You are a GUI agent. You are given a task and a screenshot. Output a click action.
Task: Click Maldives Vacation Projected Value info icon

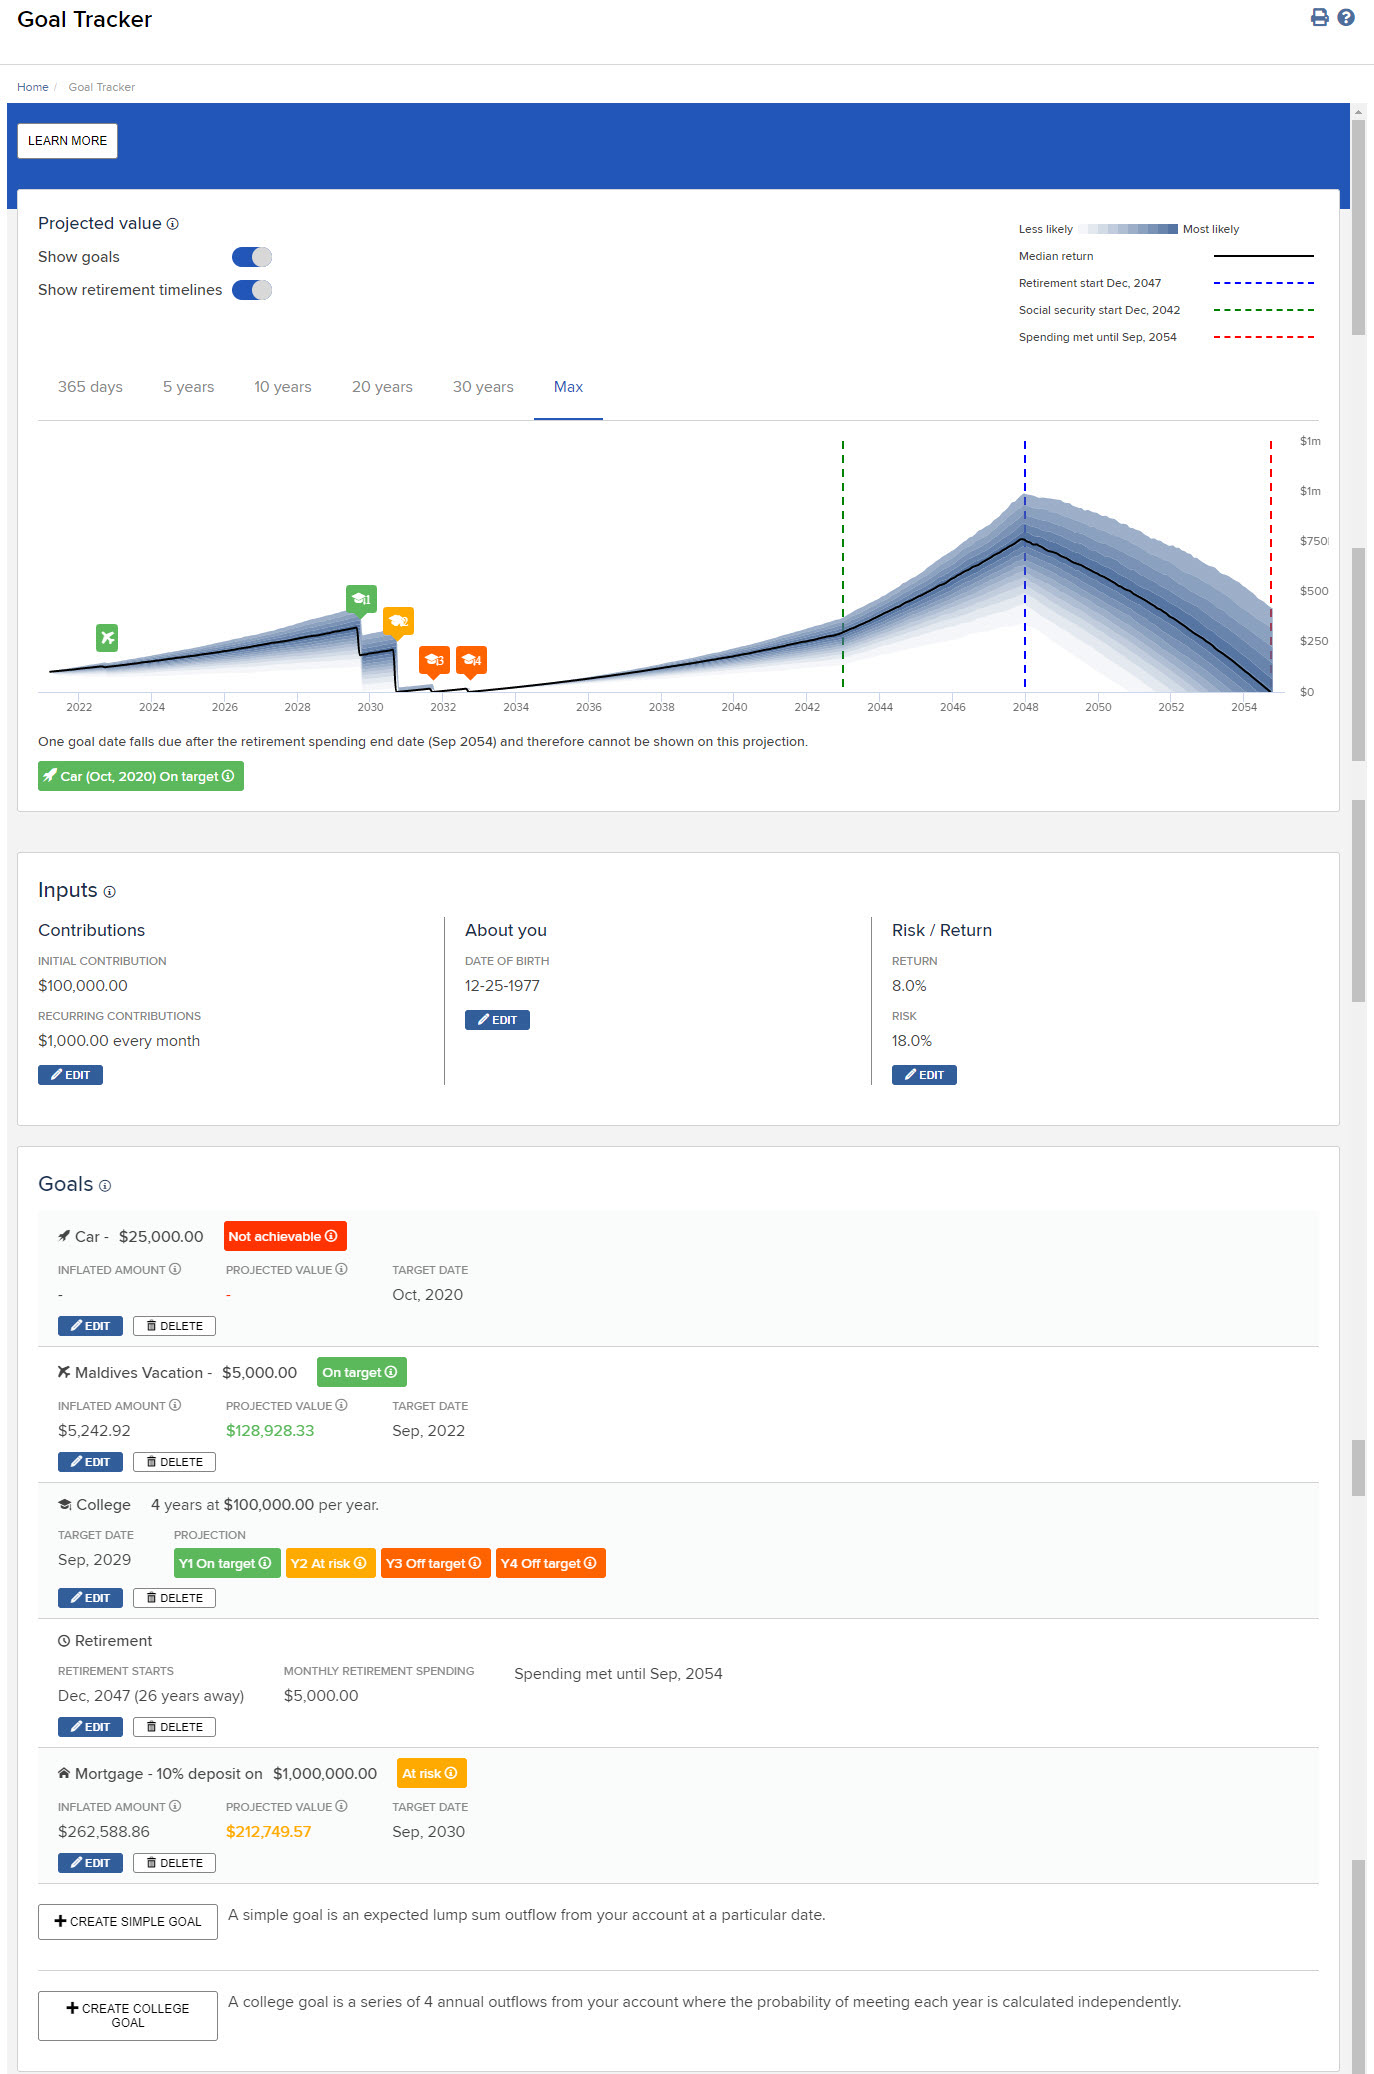pyautogui.click(x=341, y=1405)
